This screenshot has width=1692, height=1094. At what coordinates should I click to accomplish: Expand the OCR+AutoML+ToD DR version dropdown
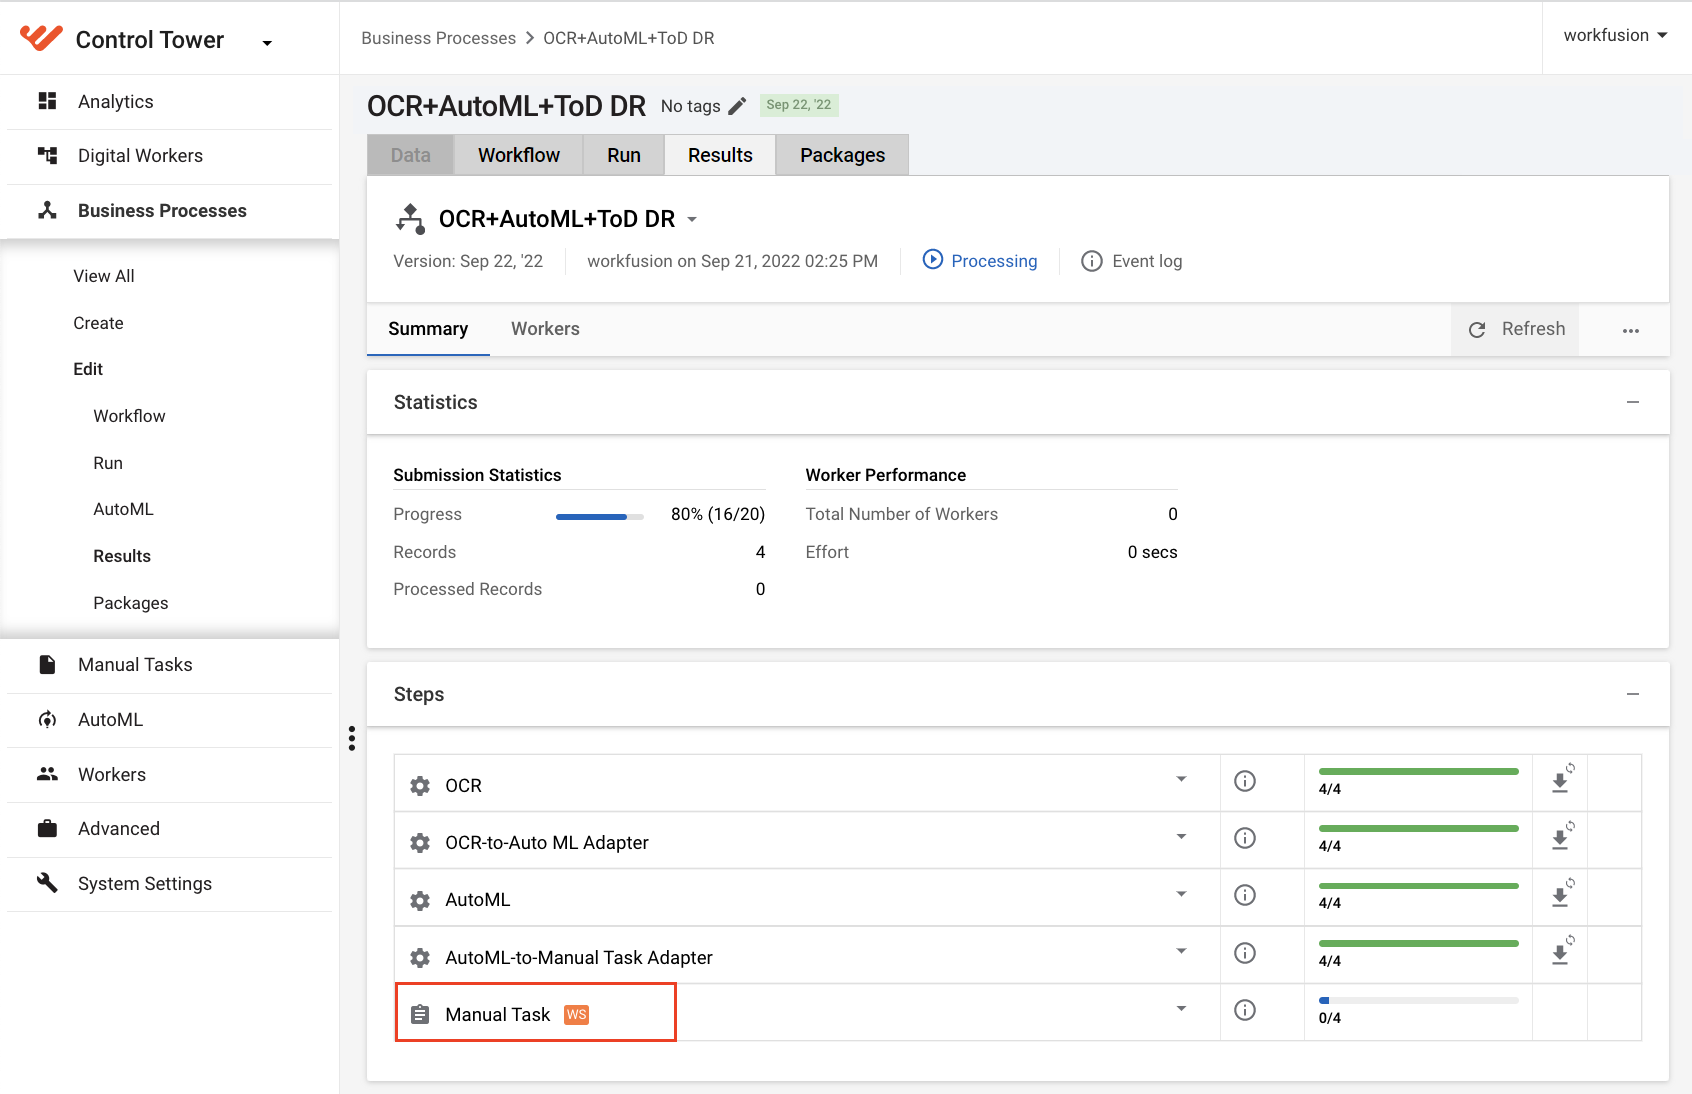(x=692, y=219)
